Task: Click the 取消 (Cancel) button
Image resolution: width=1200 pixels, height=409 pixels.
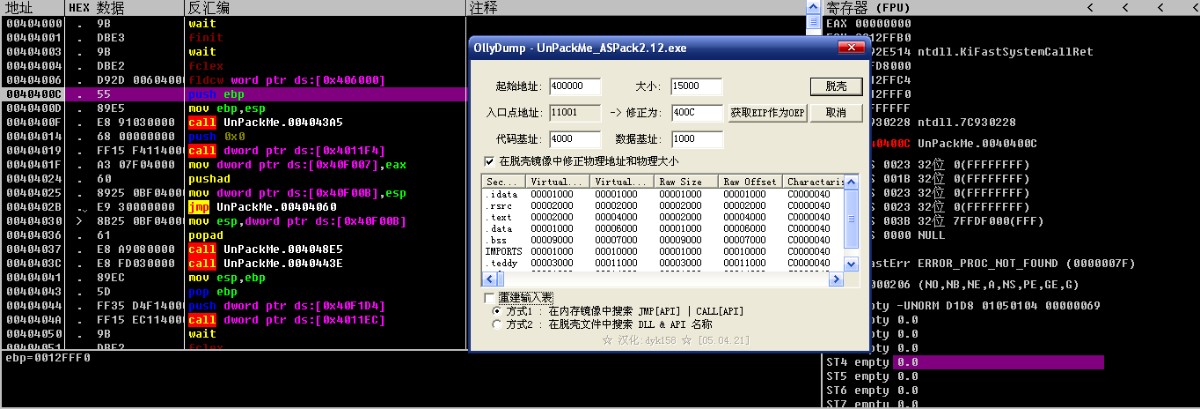Action: [836, 113]
